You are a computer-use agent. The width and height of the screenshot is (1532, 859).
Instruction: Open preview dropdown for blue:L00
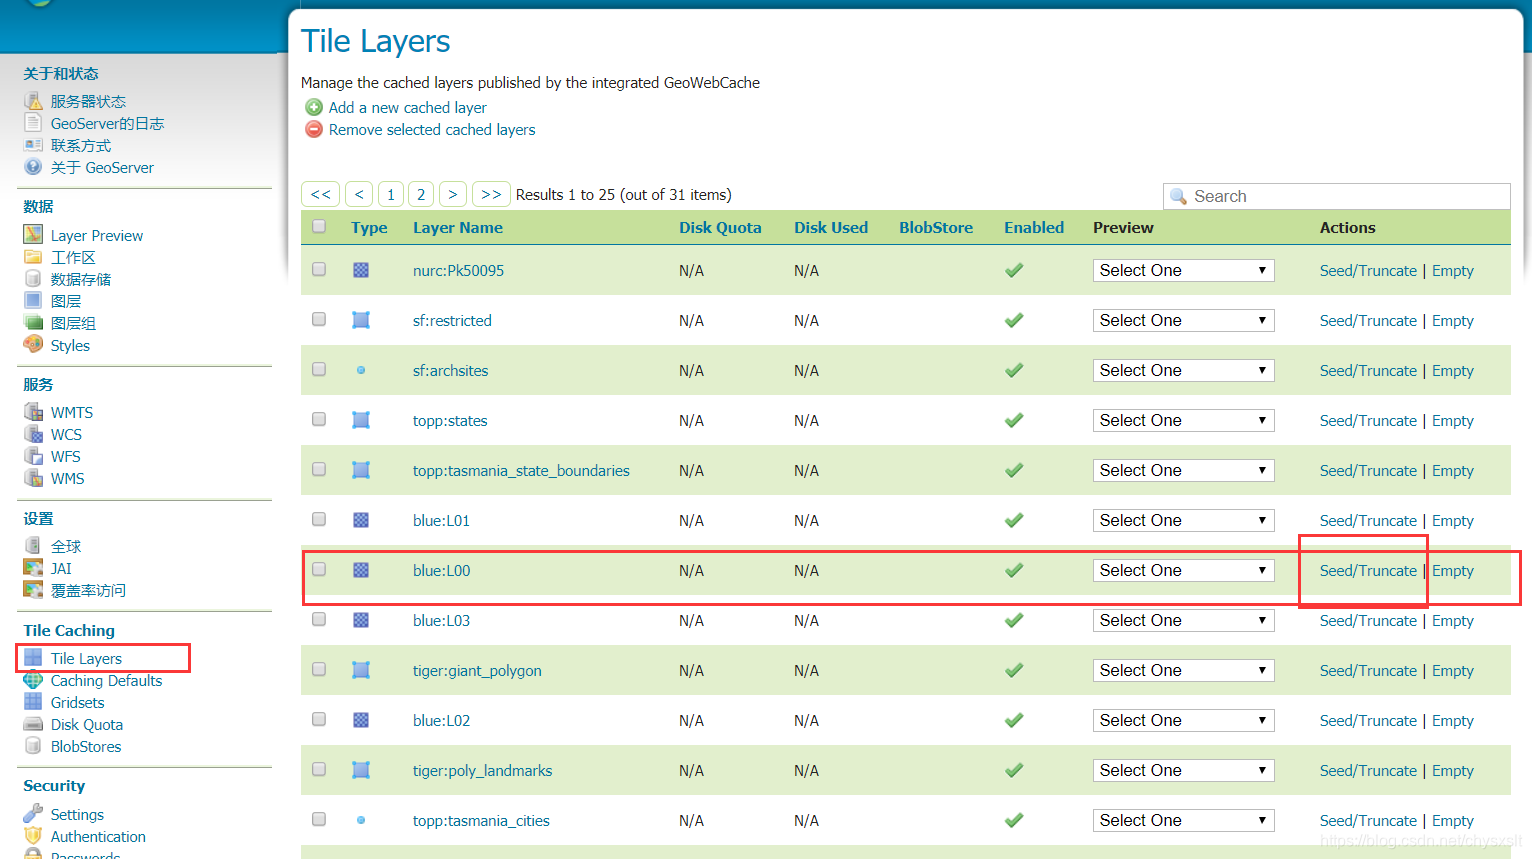tap(1183, 570)
